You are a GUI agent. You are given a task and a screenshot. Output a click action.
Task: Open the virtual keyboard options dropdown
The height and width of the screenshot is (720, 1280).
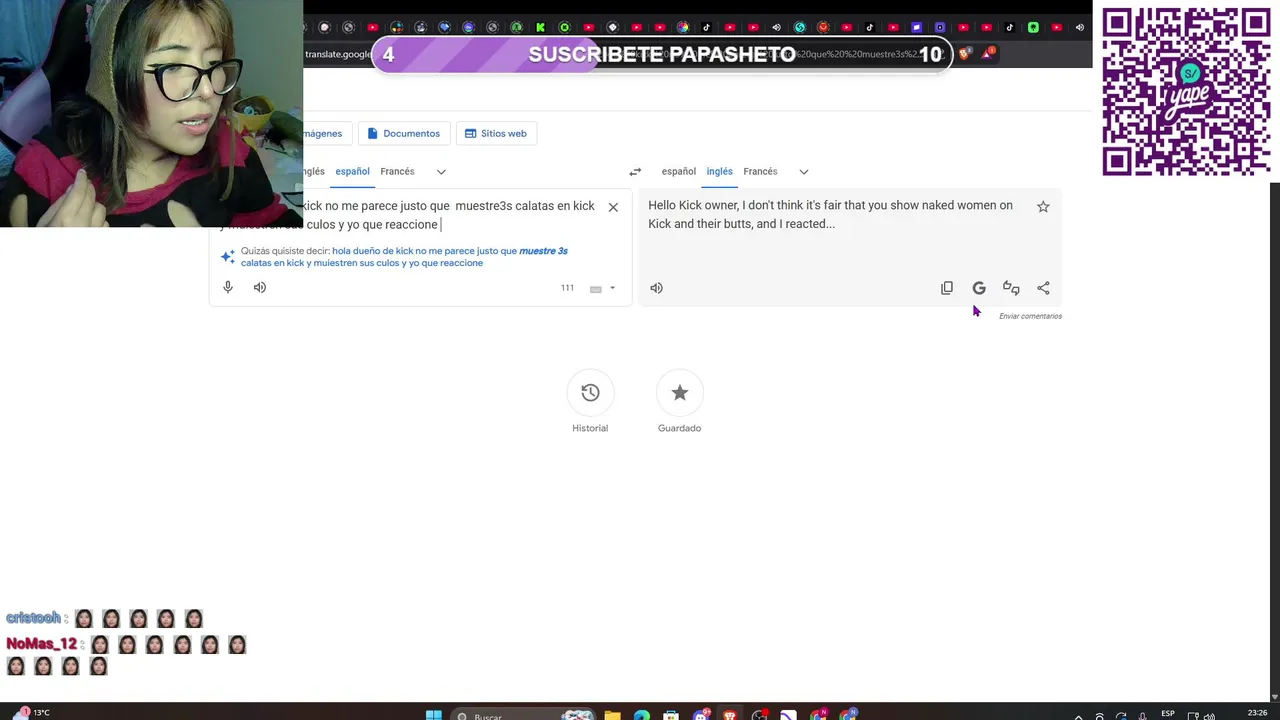point(613,288)
